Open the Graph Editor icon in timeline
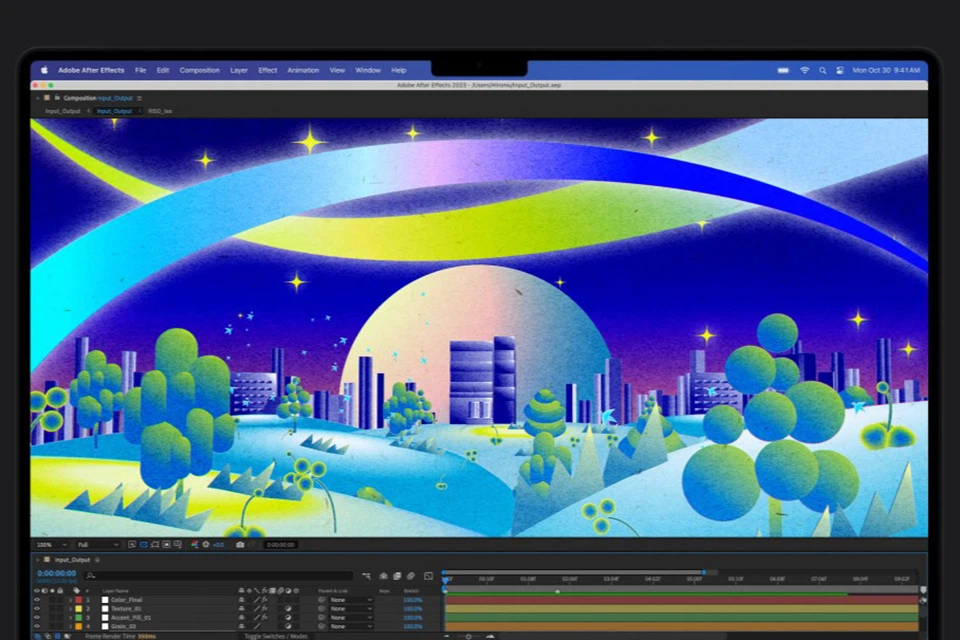Image resolution: width=960 pixels, height=640 pixels. (429, 576)
